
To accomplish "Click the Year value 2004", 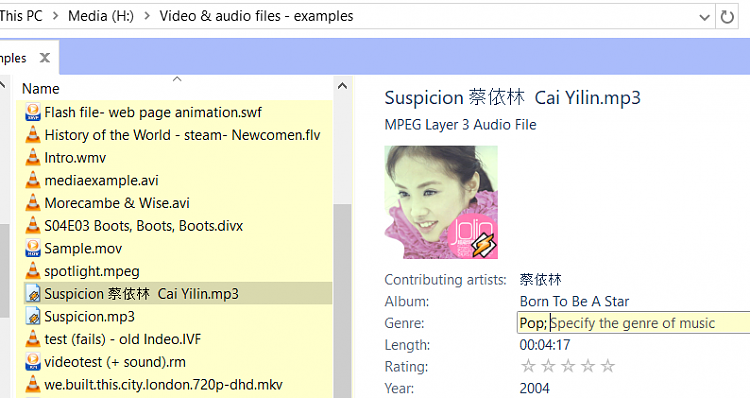I will (535, 388).
